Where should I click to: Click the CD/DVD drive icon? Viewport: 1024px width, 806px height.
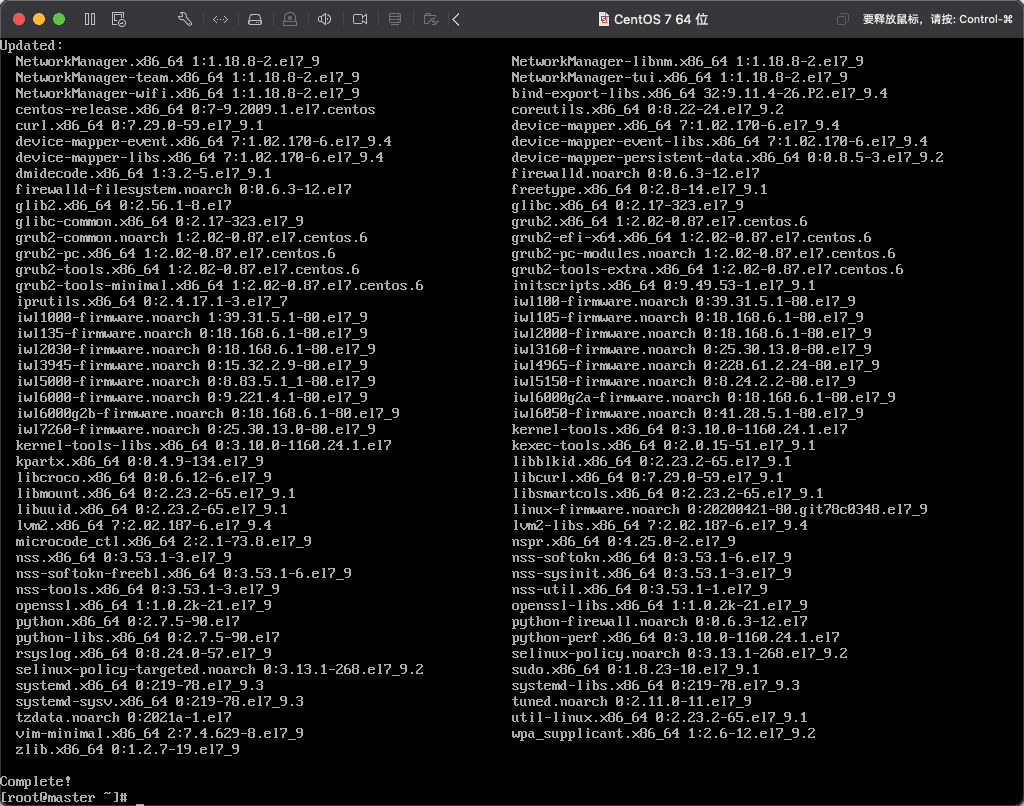click(x=290, y=19)
